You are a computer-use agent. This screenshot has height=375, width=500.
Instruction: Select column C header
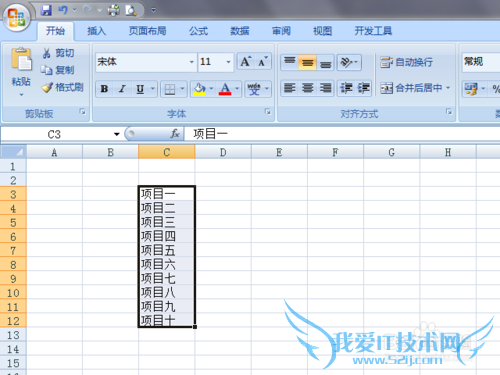tap(167, 152)
